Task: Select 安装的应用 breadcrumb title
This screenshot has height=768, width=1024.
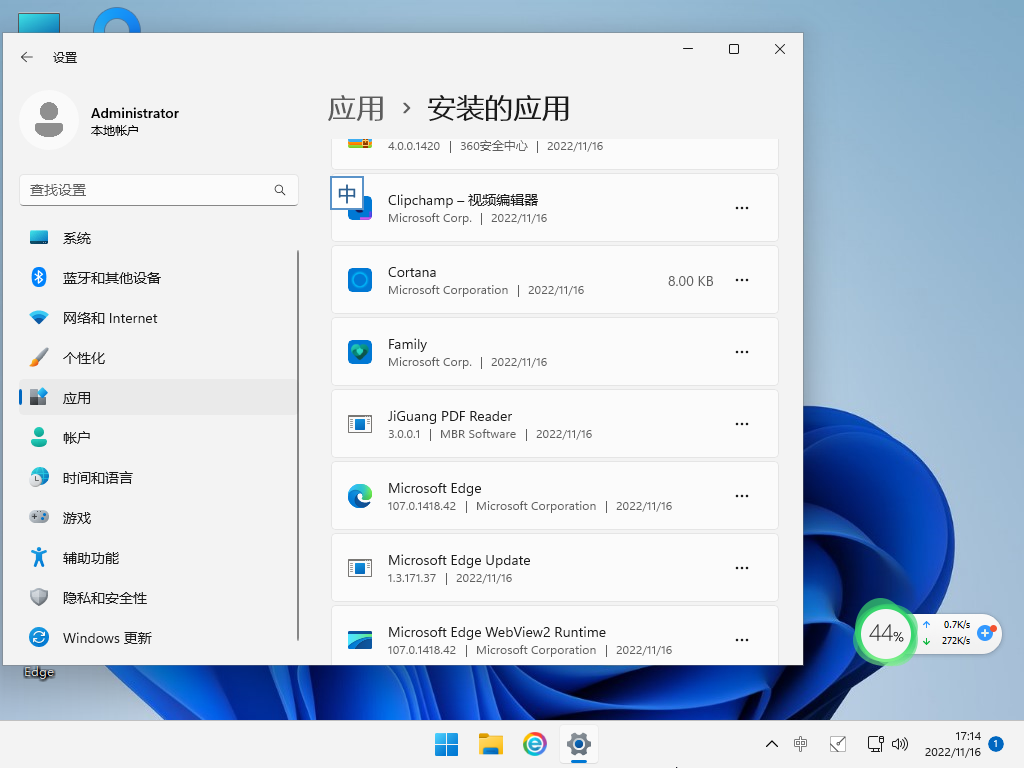Action: [x=501, y=108]
